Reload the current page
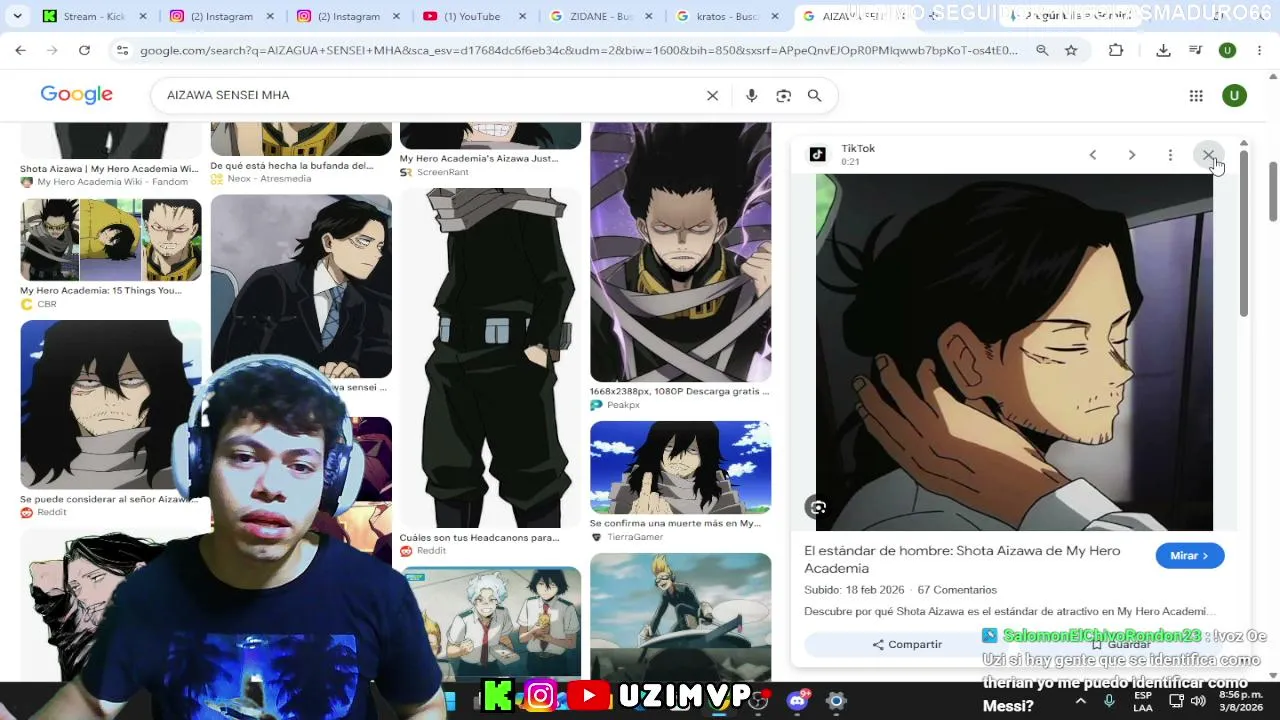 [x=84, y=50]
